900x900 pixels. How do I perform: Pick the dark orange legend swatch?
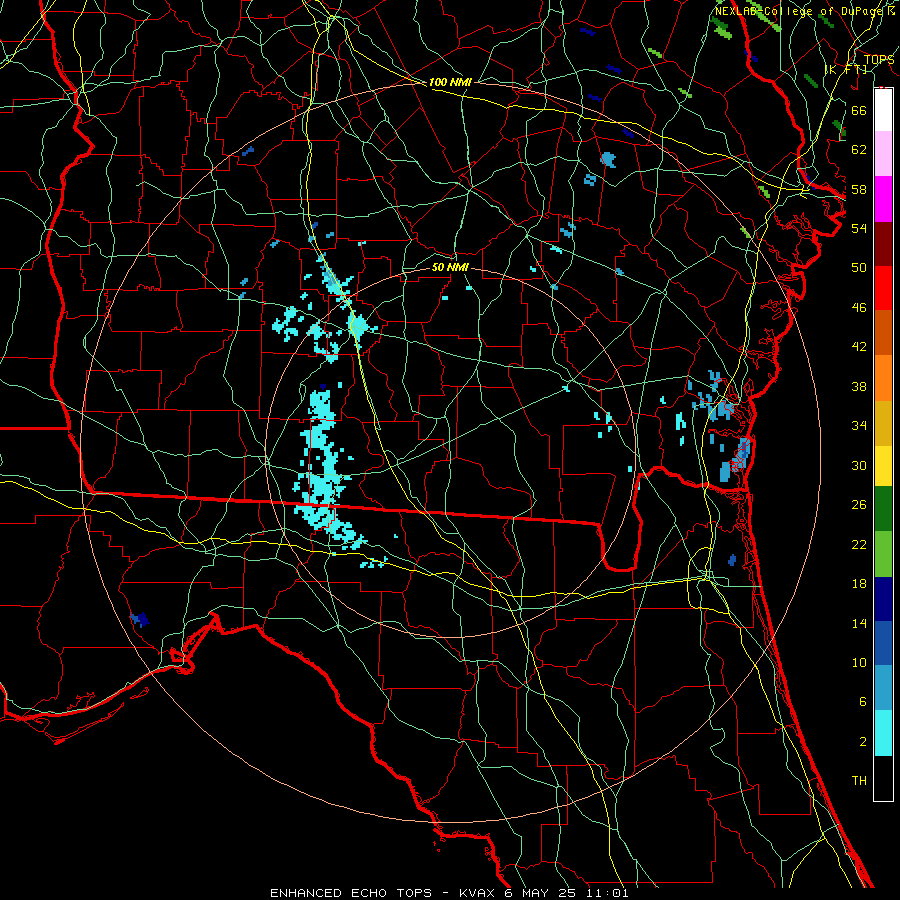click(x=883, y=332)
